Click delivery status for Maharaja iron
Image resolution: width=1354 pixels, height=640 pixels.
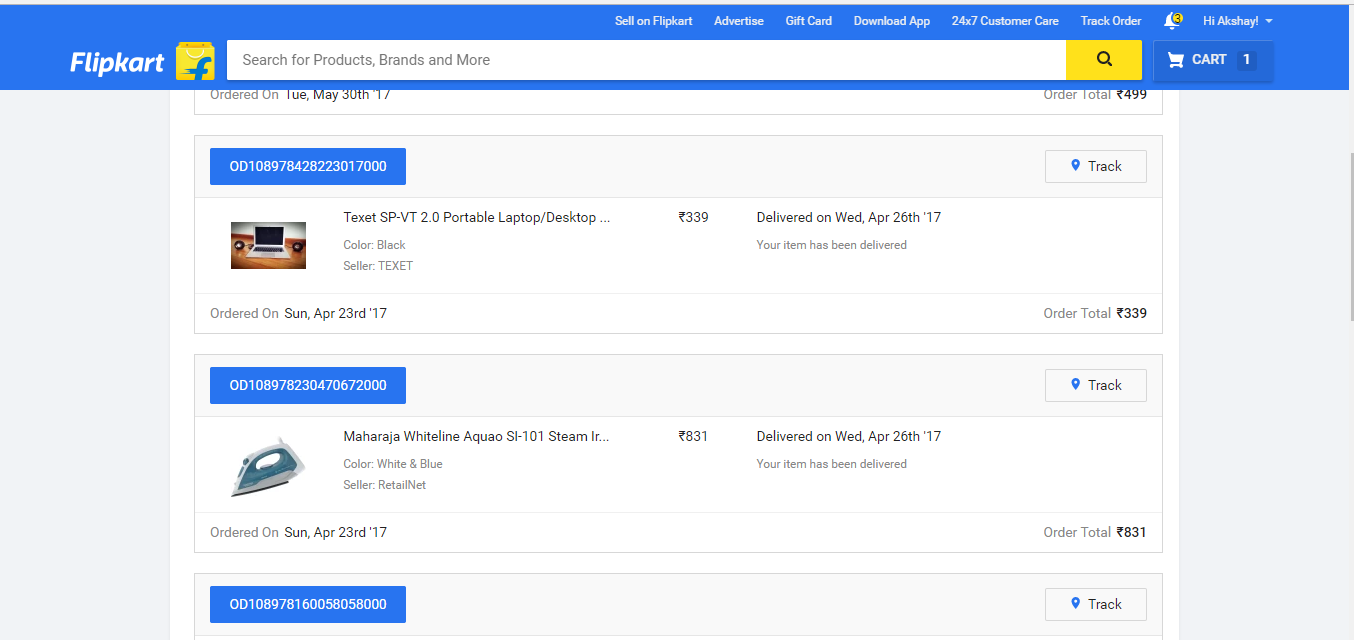tap(849, 436)
